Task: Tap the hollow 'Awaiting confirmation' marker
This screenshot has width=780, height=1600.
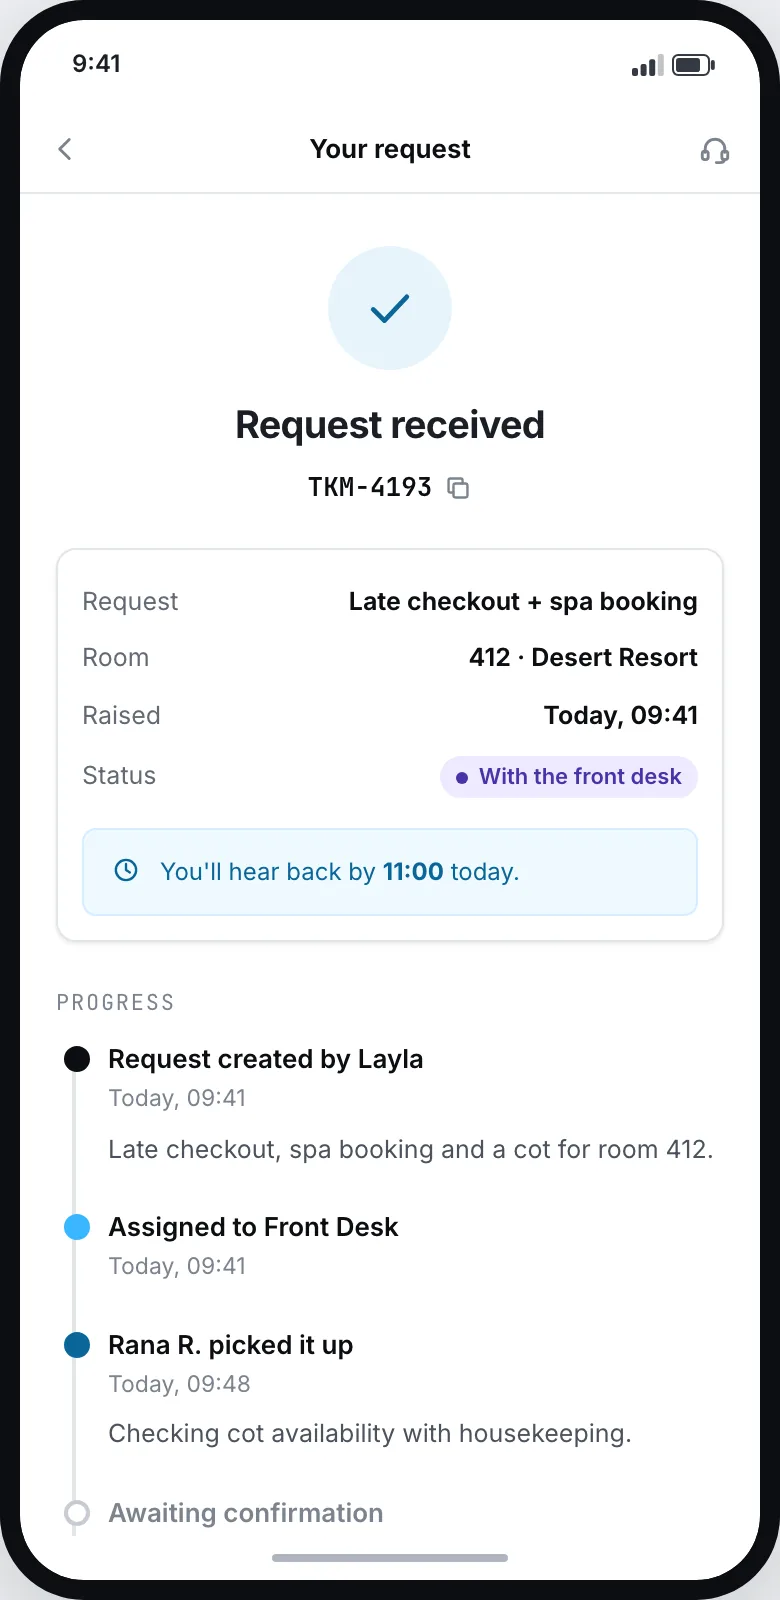Action: pyautogui.click(x=77, y=1513)
